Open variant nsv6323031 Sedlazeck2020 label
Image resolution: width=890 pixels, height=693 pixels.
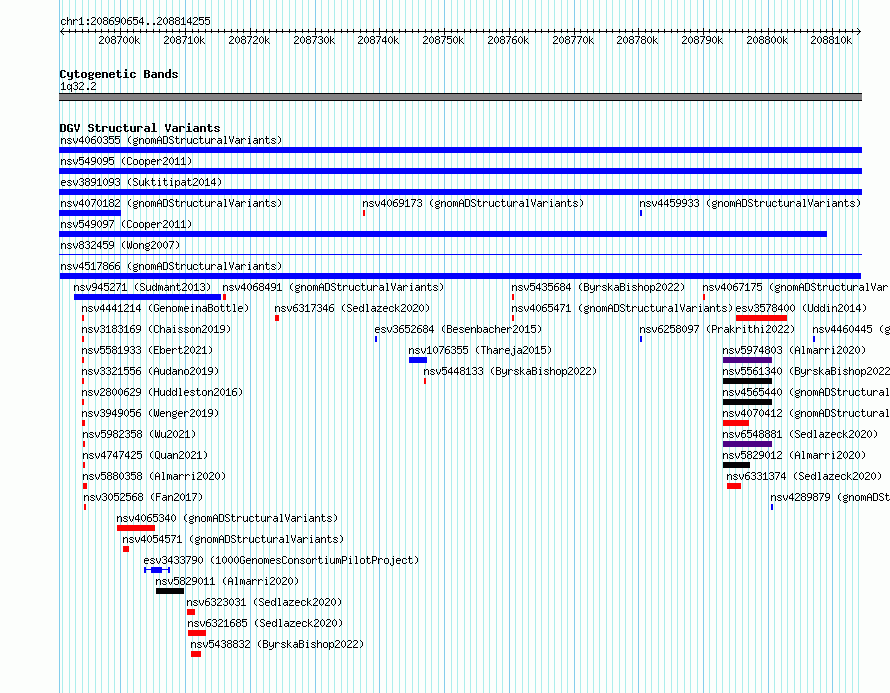pyautogui.click(x=264, y=602)
